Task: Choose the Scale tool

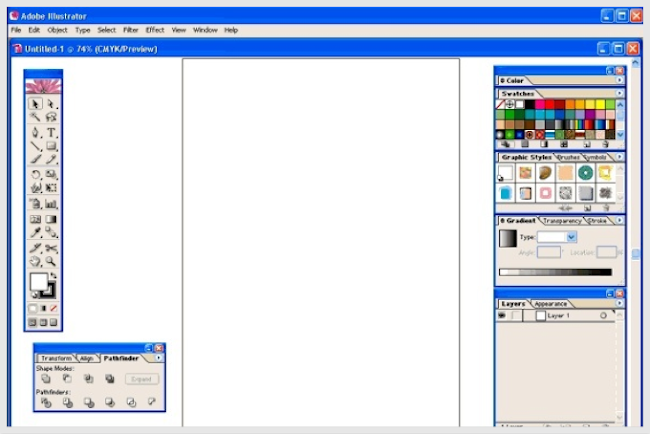Action: tap(51, 175)
